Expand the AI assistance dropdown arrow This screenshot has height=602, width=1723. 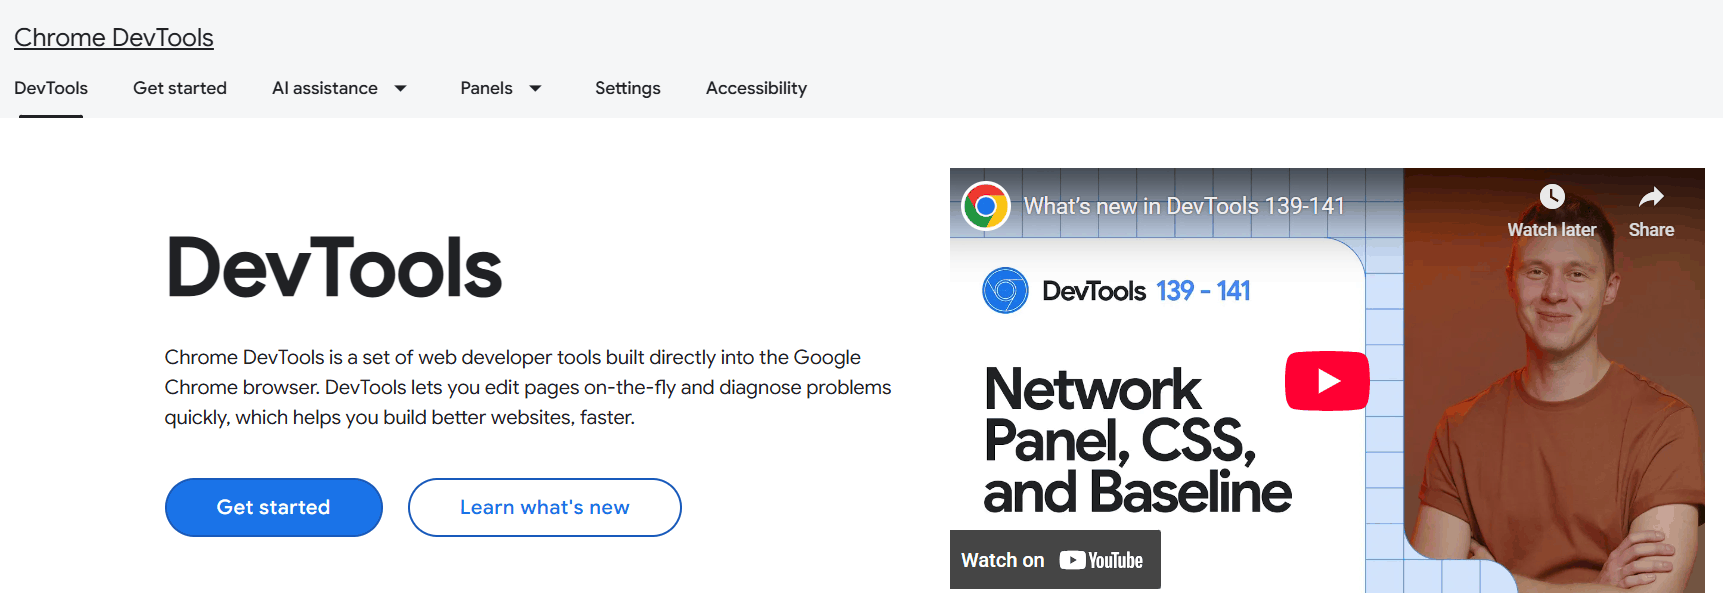[x=401, y=88]
